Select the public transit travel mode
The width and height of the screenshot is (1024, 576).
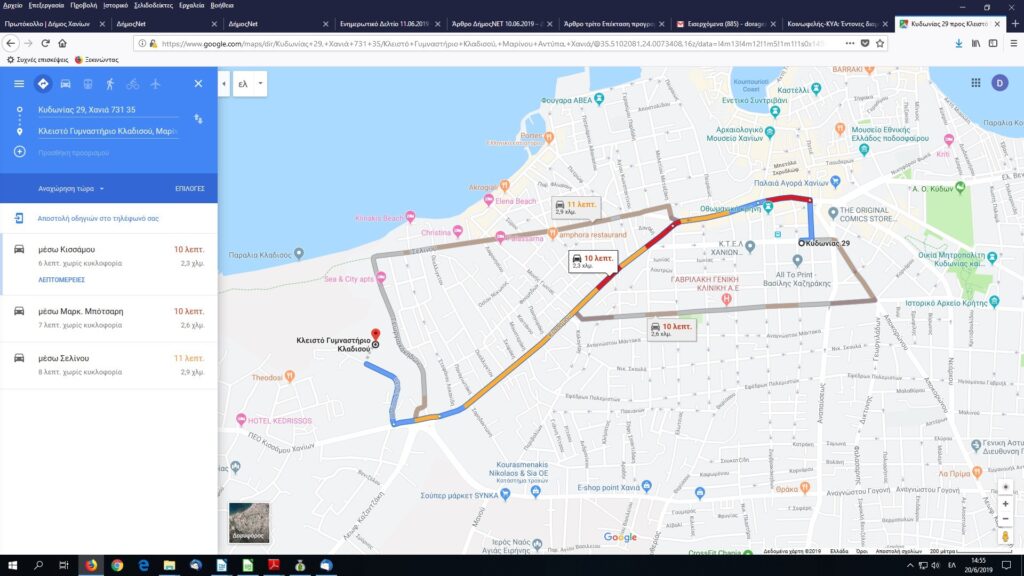(x=88, y=83)
